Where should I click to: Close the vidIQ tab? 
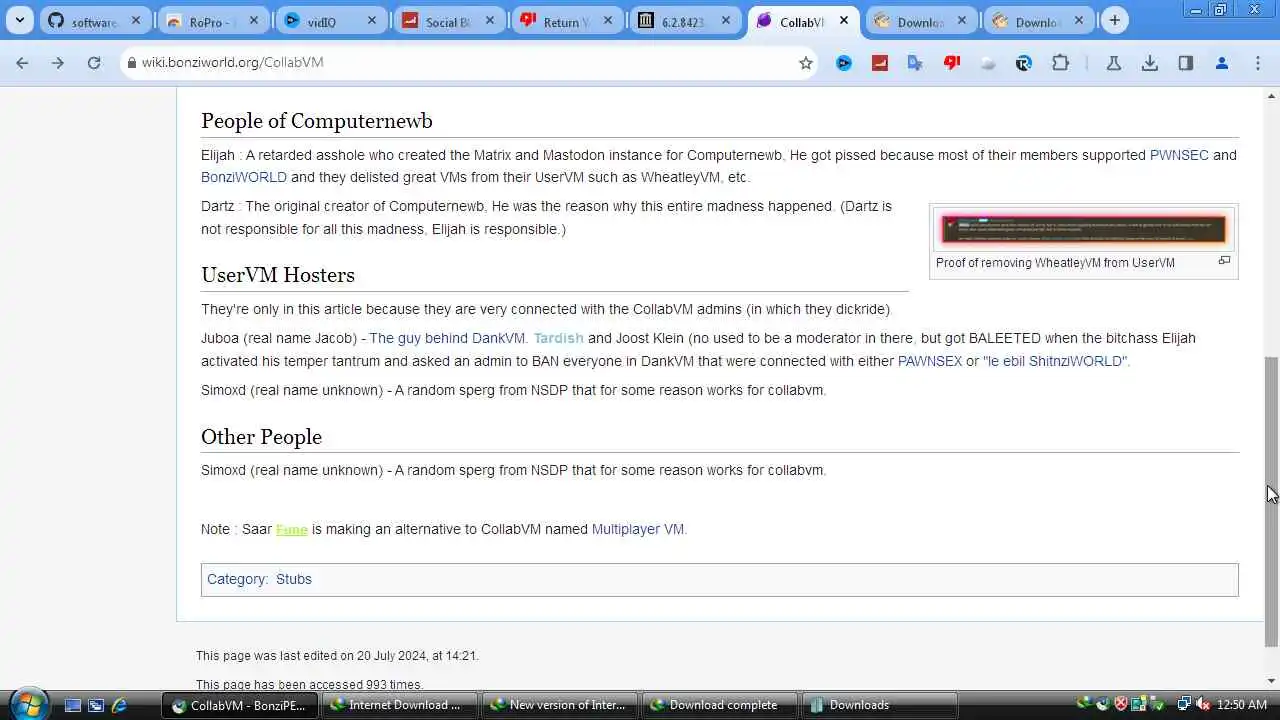(x=372, y=20)
